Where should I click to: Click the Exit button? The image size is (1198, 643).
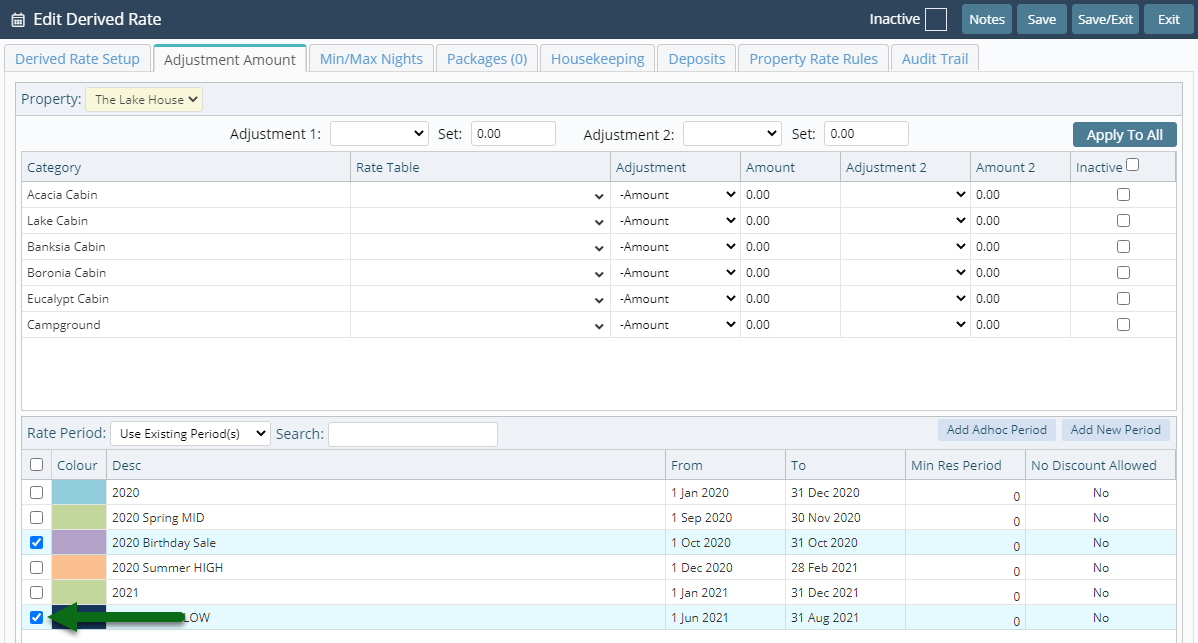point(1168,19)
